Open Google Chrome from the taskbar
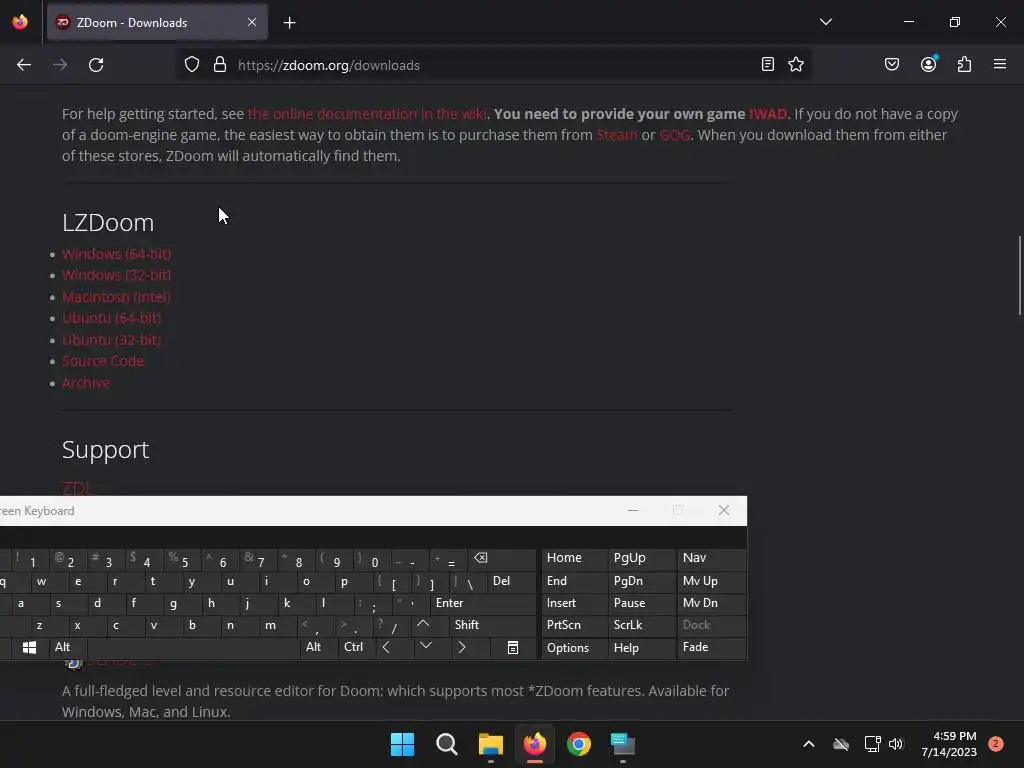 579,744
